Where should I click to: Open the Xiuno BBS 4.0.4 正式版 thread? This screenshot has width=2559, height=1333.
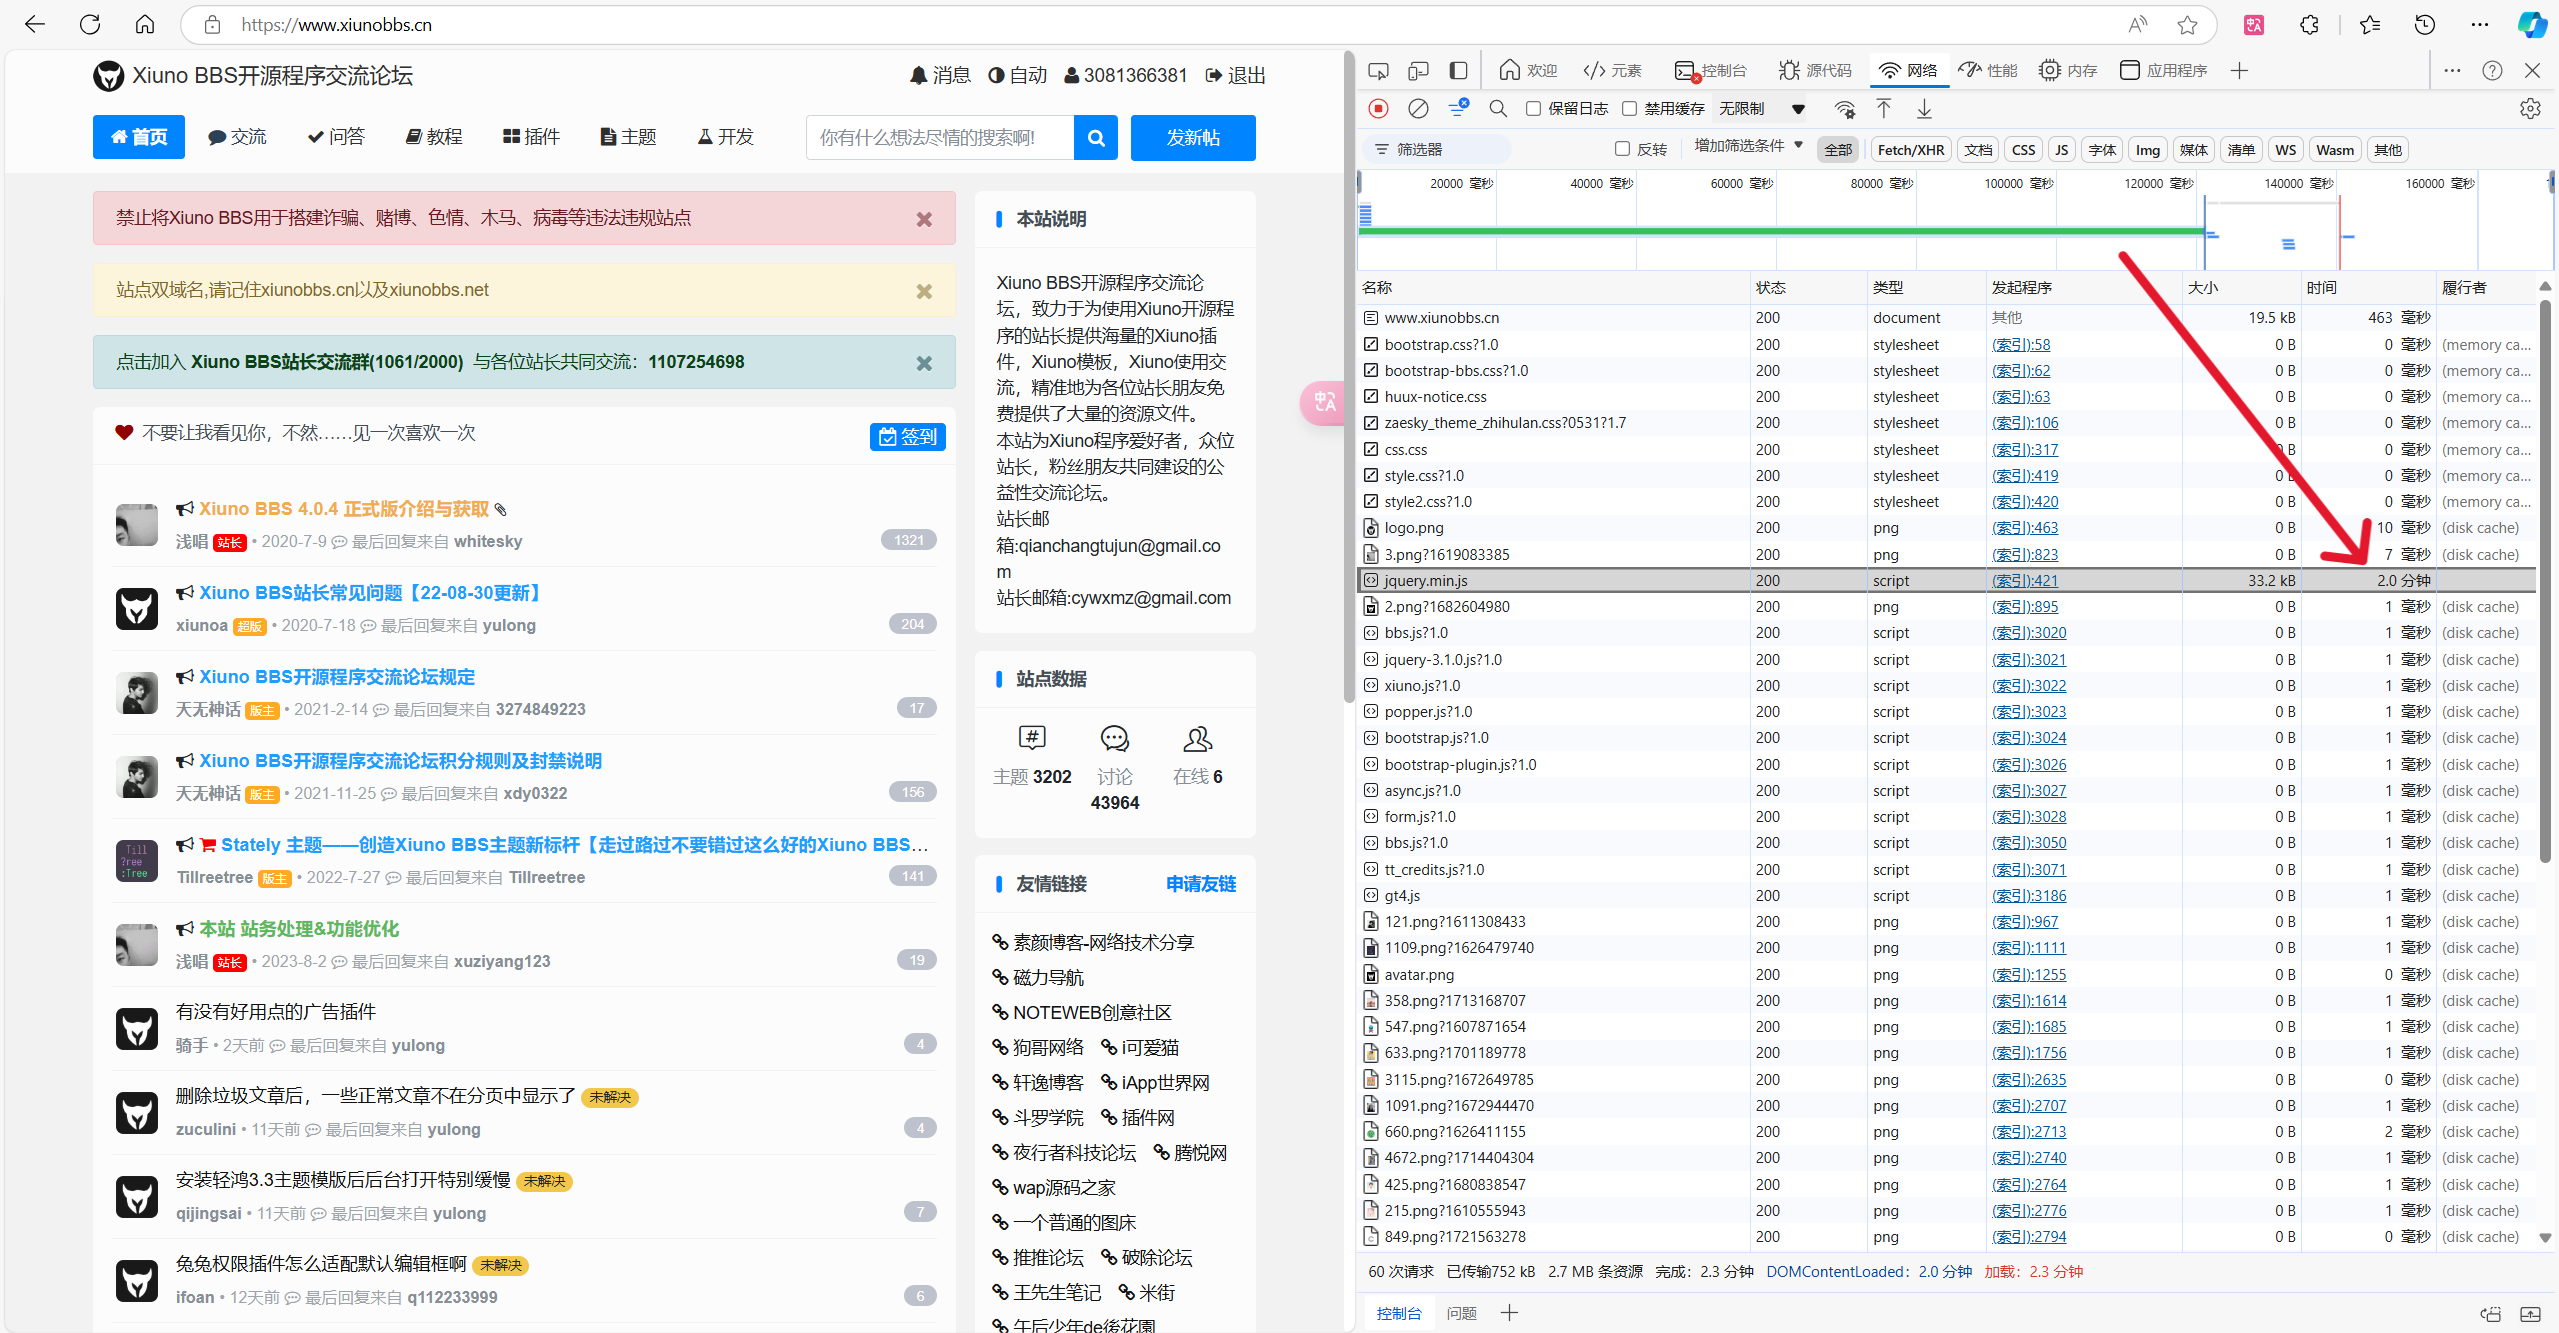(344, 509)
